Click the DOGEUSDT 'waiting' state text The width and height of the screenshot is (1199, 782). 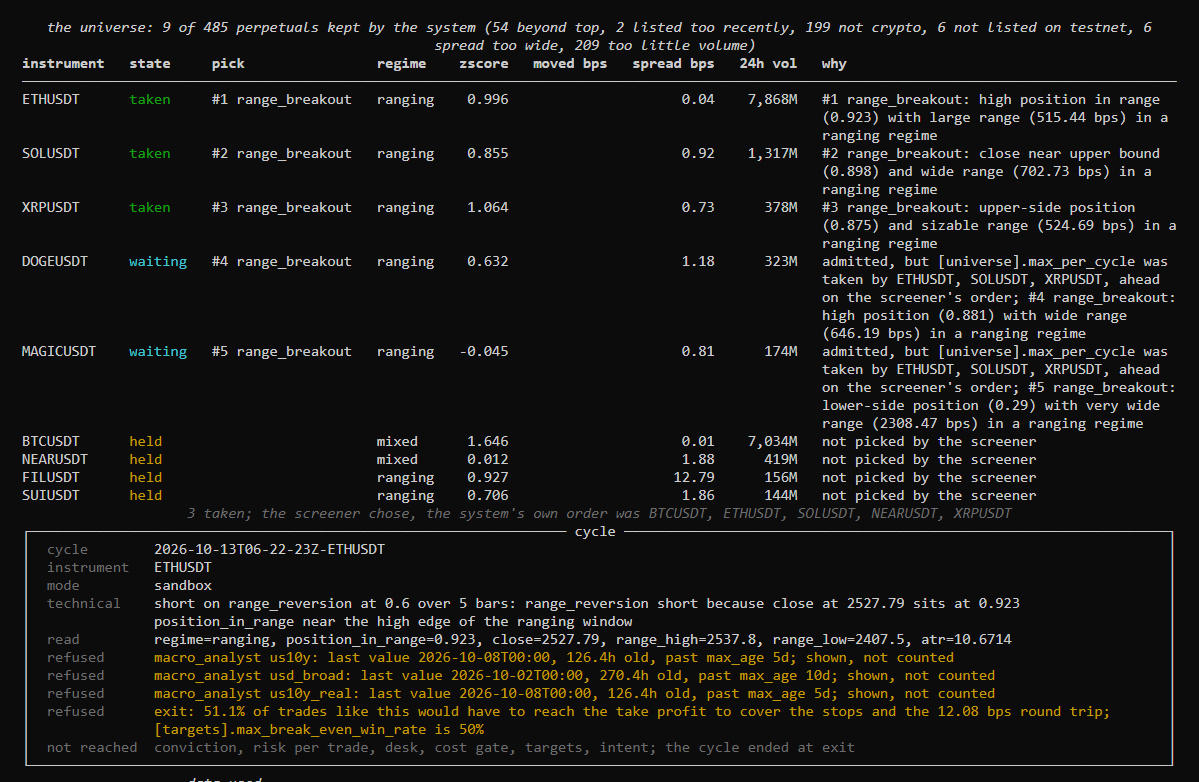158,261
